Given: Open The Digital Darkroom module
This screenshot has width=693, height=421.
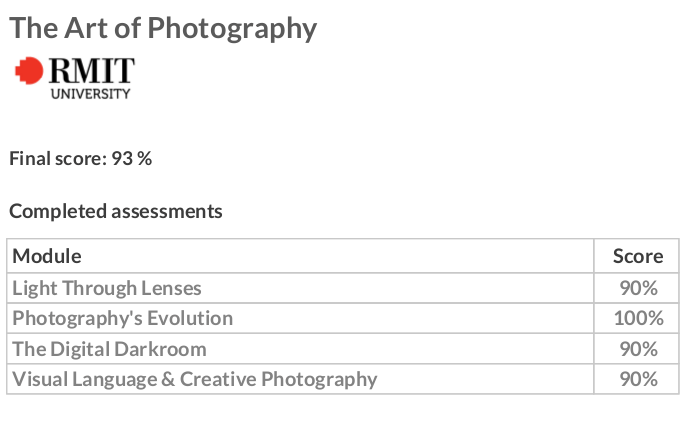Looking at the screenshot, I should coord(109,349).
